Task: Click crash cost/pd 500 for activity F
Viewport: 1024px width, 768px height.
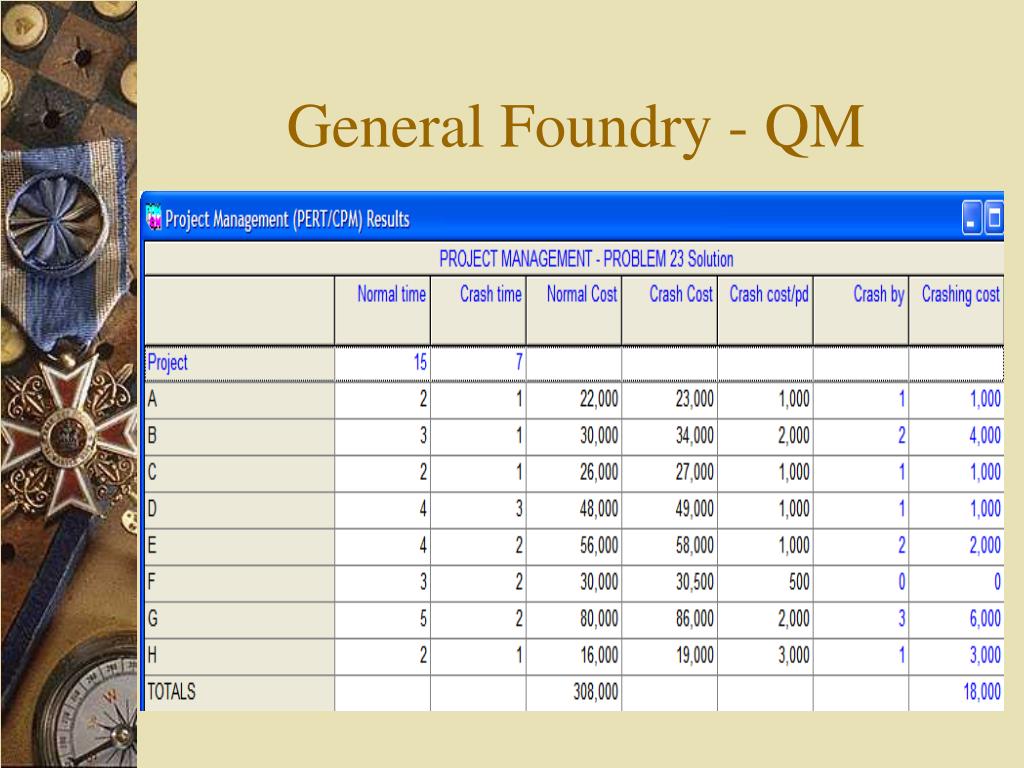Action: [x=798, y=581]
